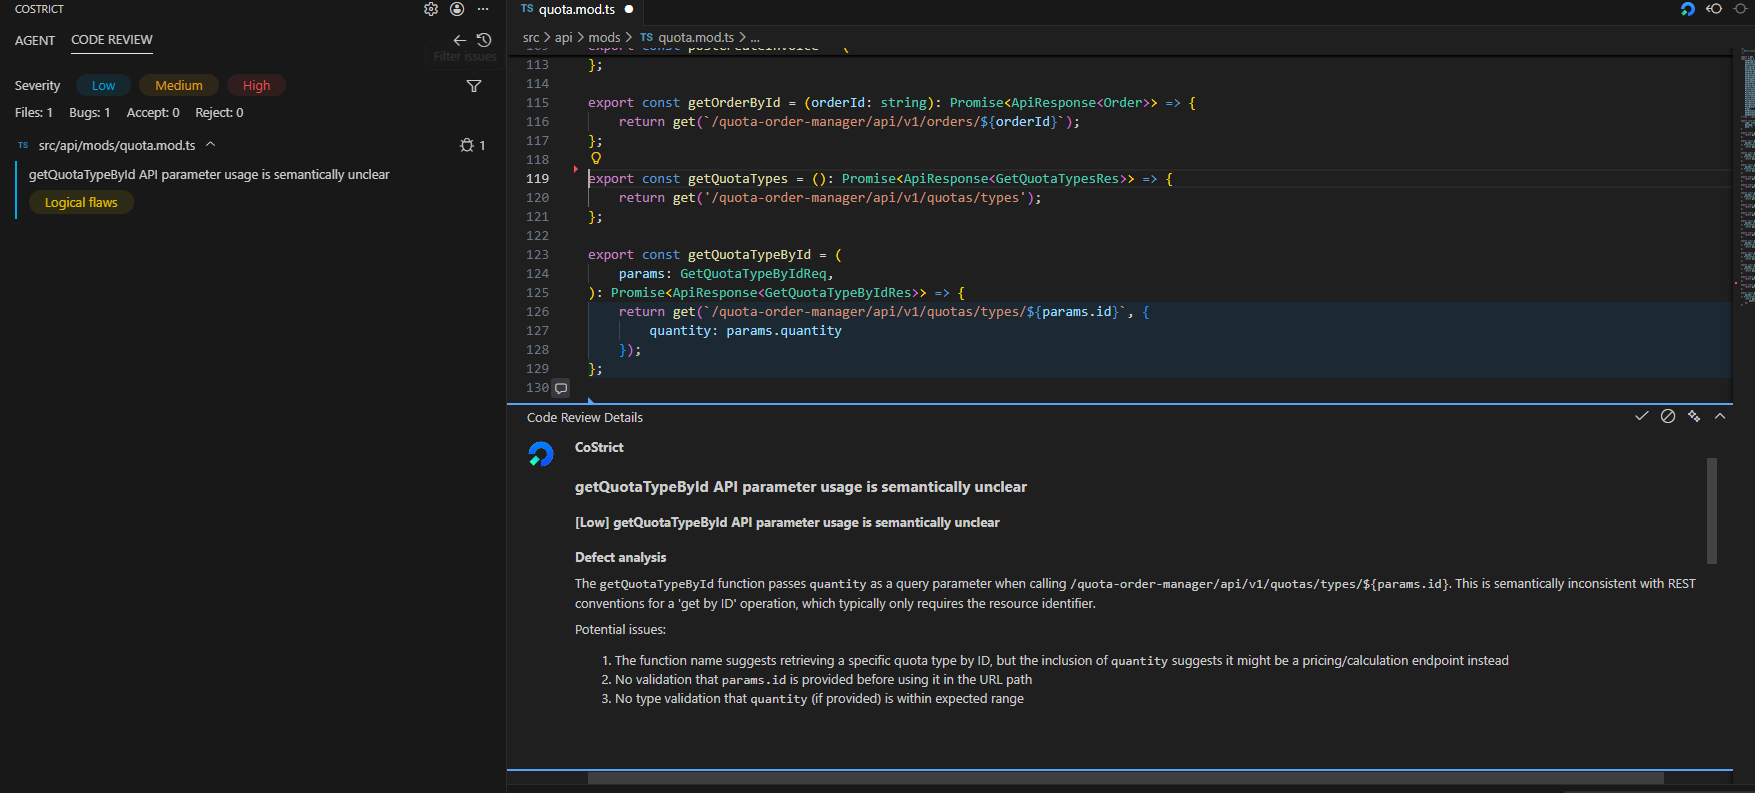Open the user account icon
Screen dimensions: 1755x793
pos(457,9)
